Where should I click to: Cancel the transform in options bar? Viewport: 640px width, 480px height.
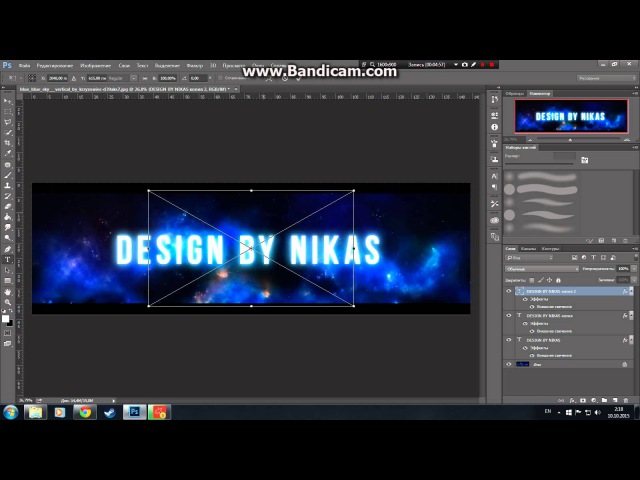click(285, 78)
